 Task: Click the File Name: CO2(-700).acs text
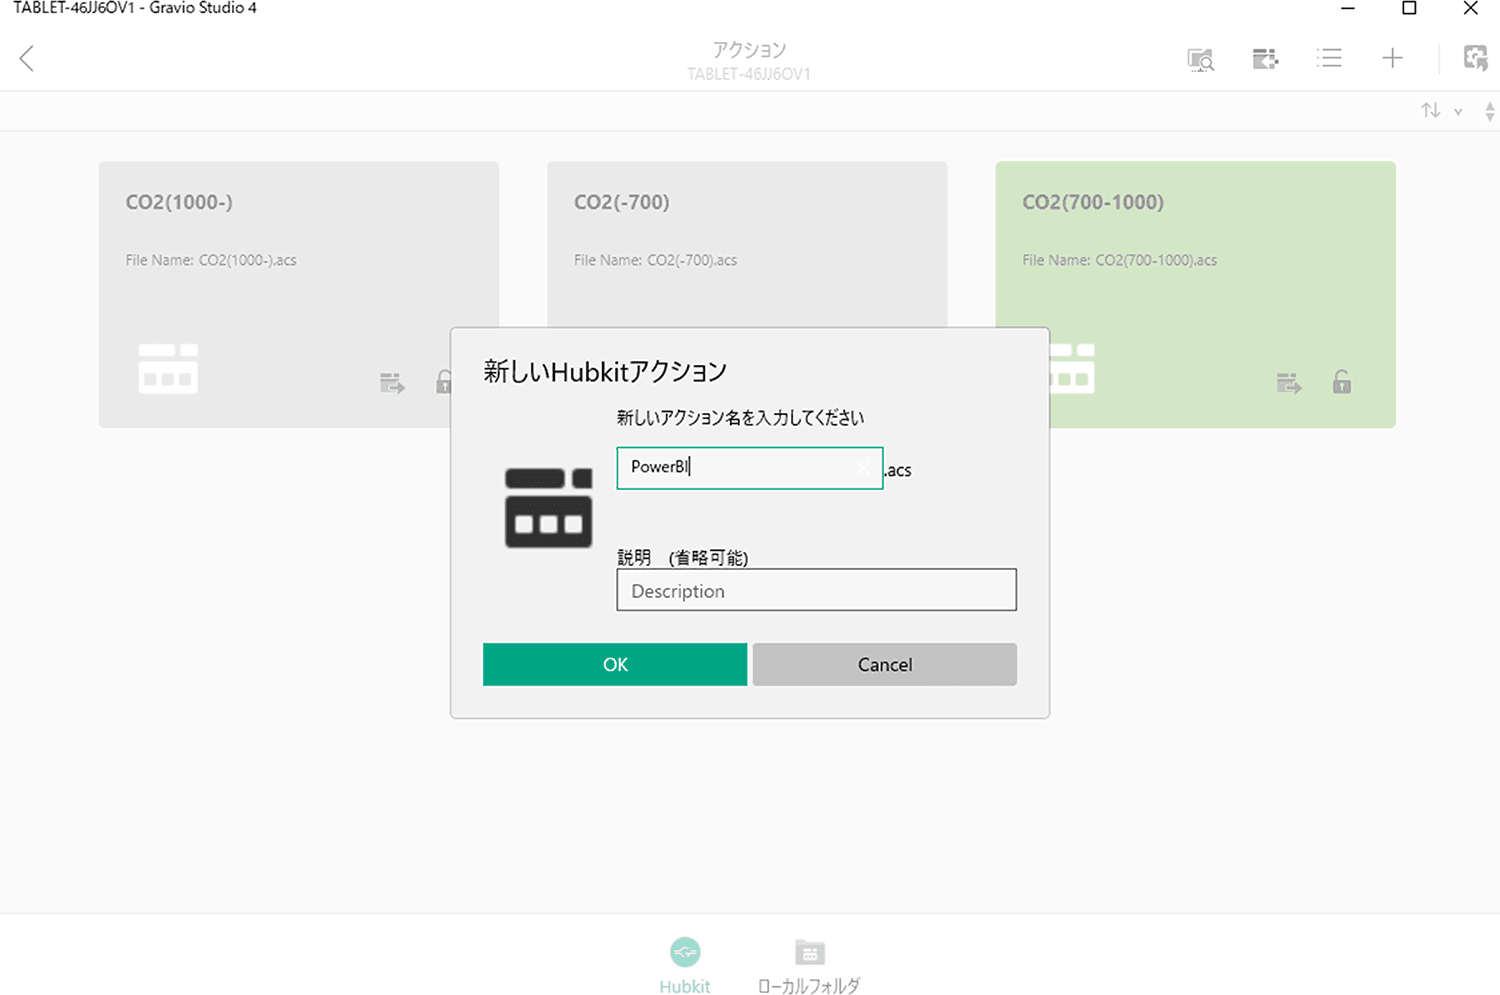[655, 260]
